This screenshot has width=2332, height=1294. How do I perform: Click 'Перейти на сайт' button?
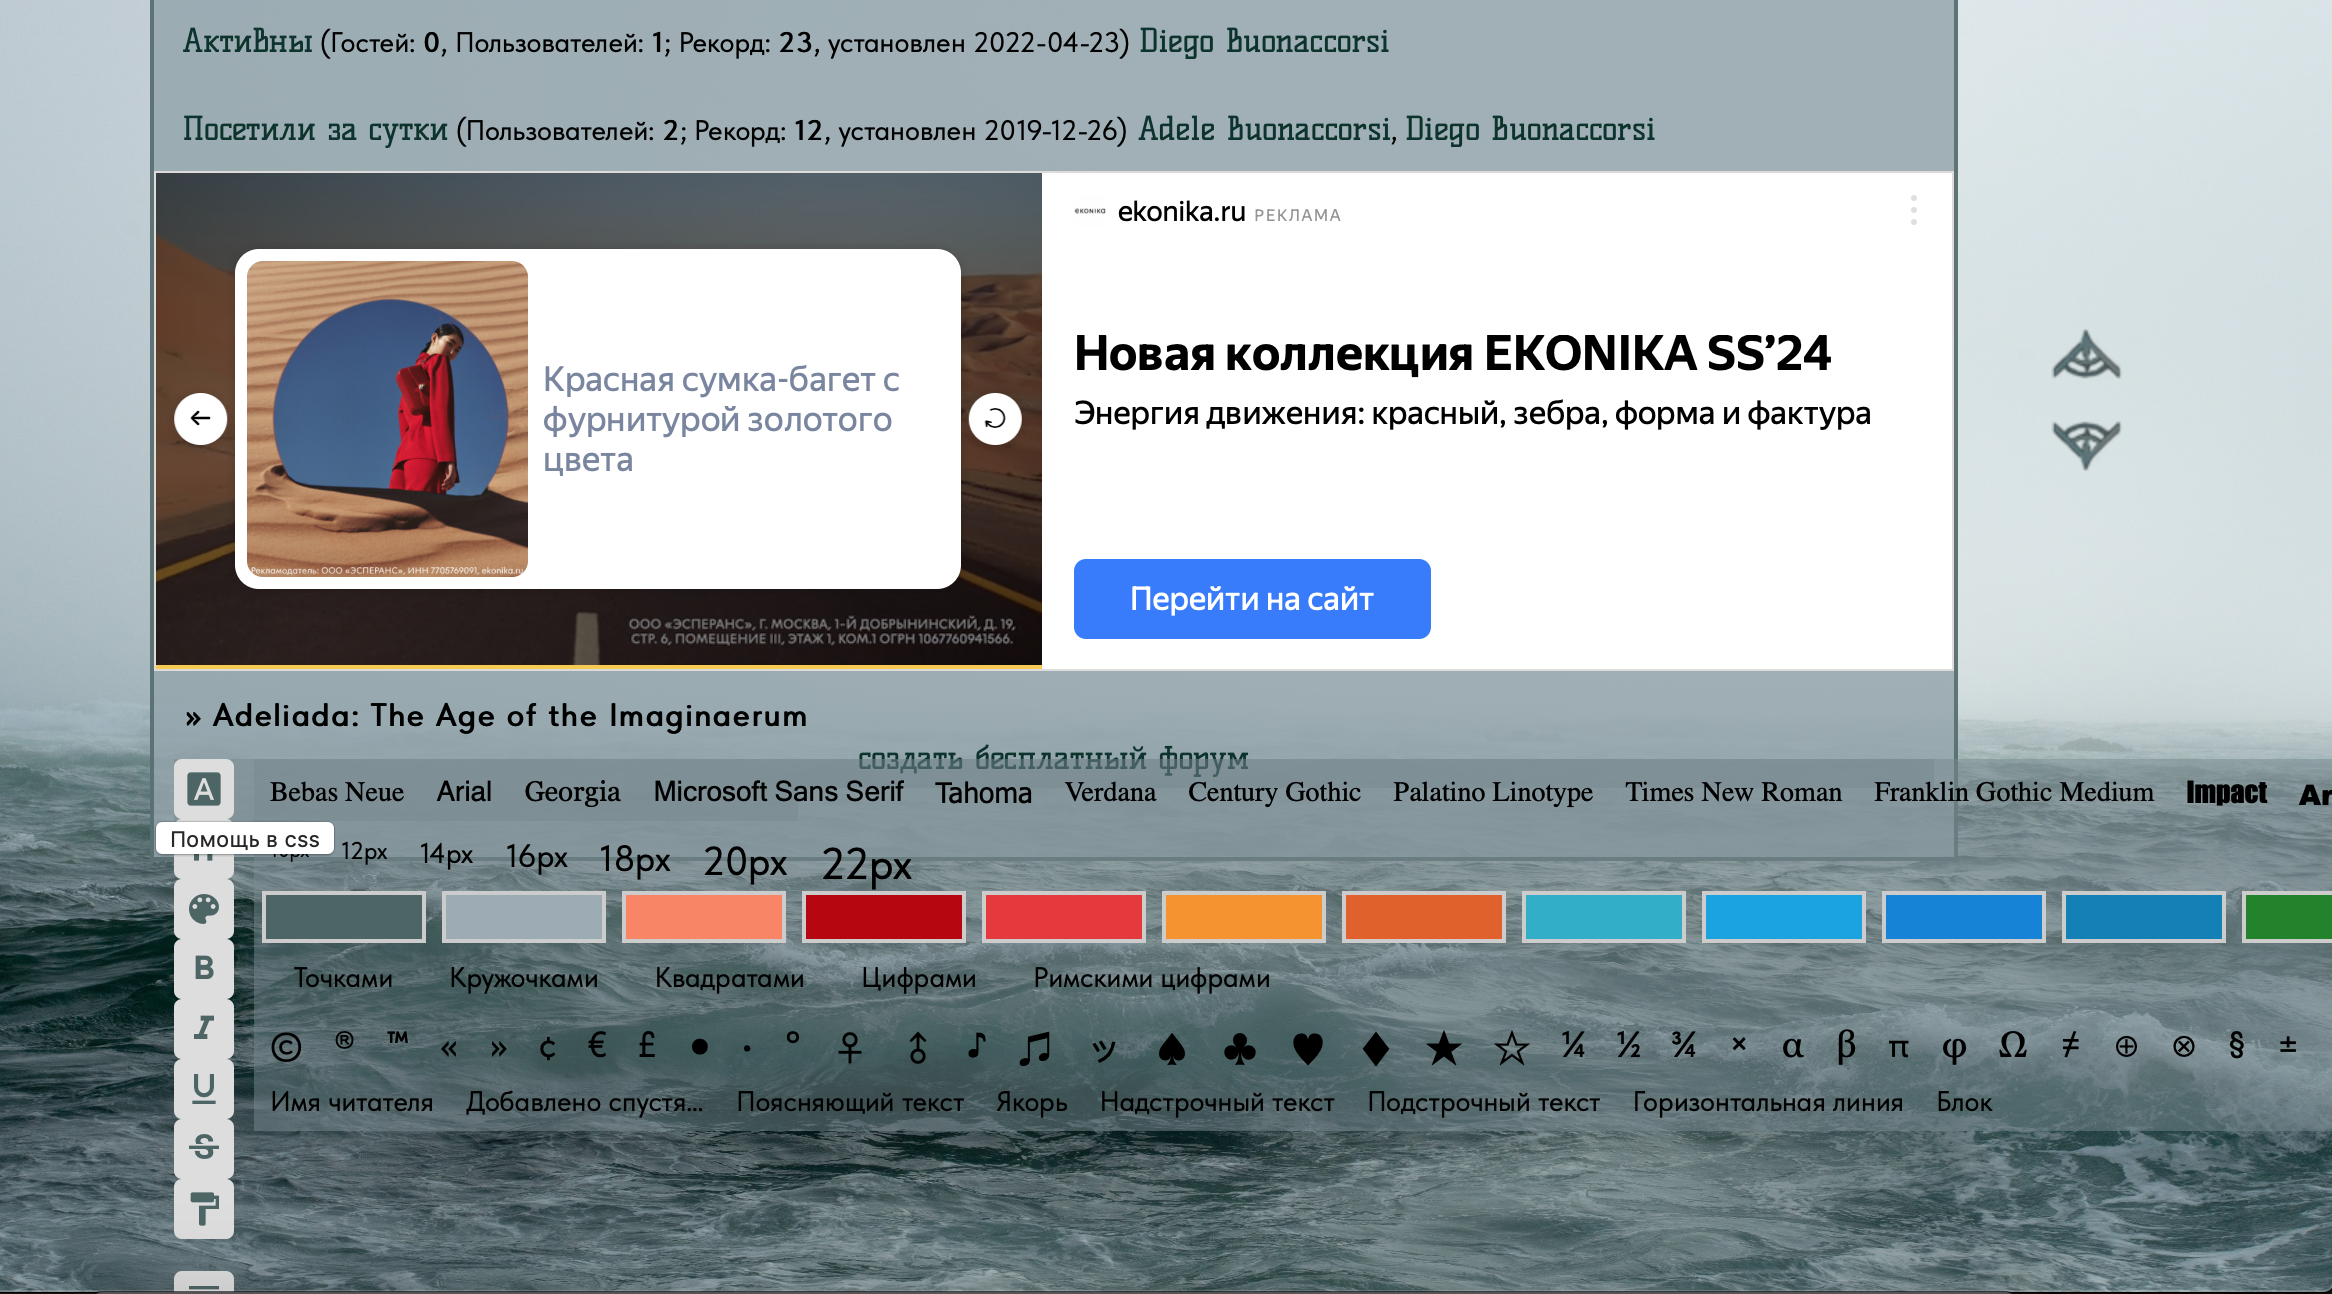(1251, 598)
